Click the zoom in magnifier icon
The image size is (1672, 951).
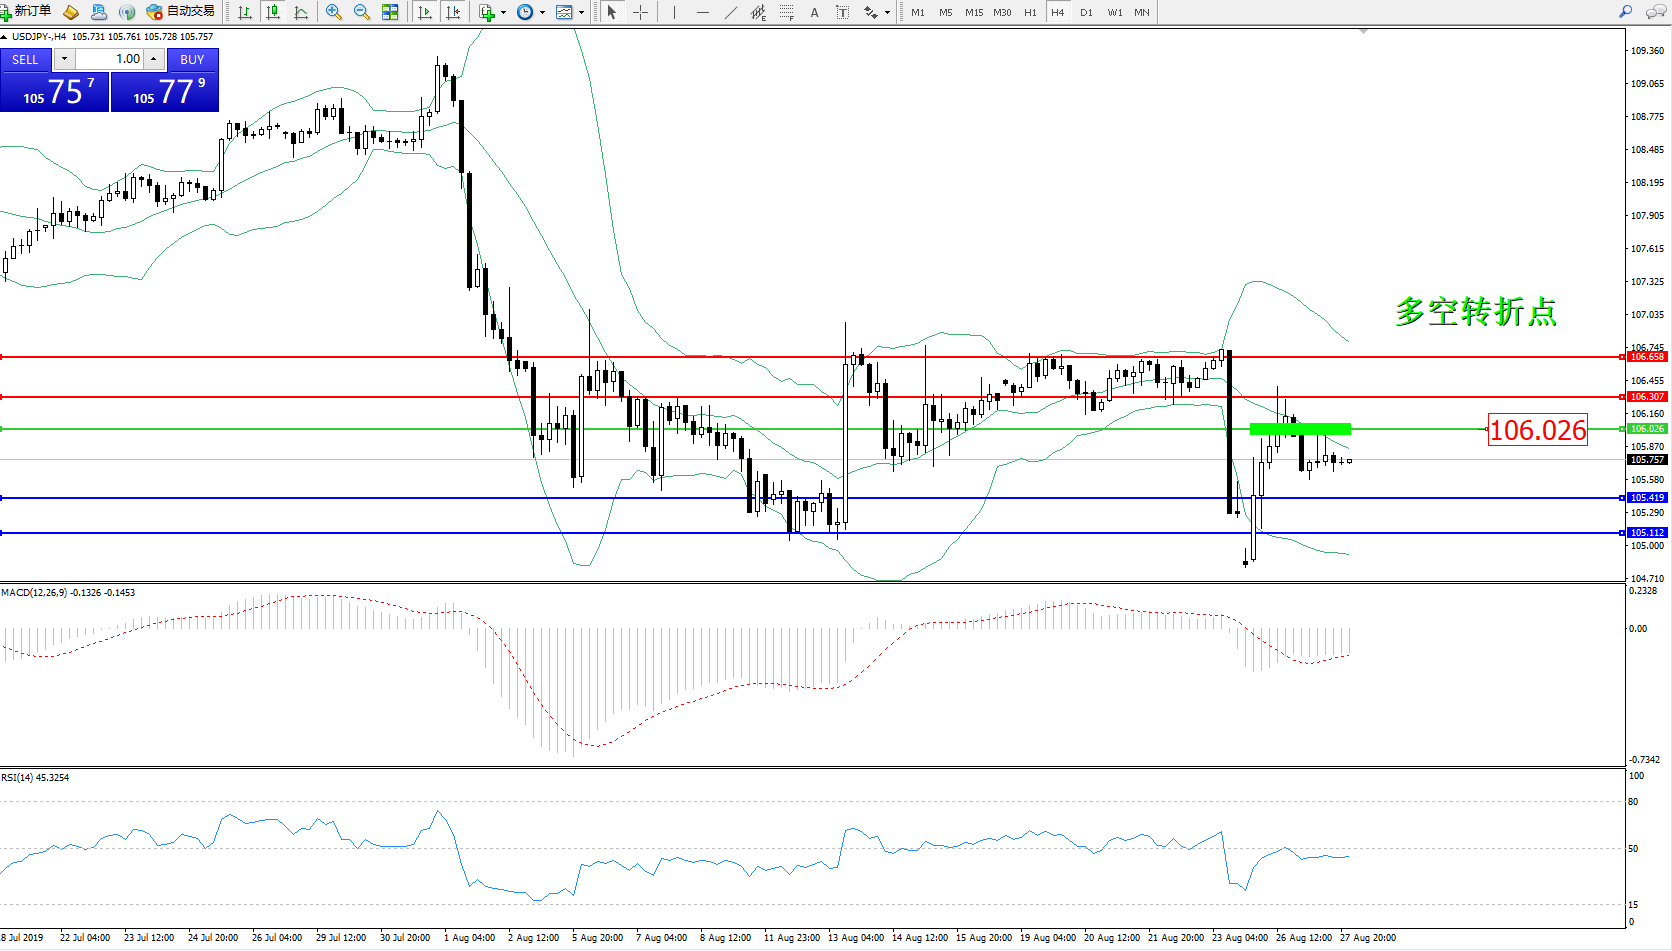(x=334, y=12)
